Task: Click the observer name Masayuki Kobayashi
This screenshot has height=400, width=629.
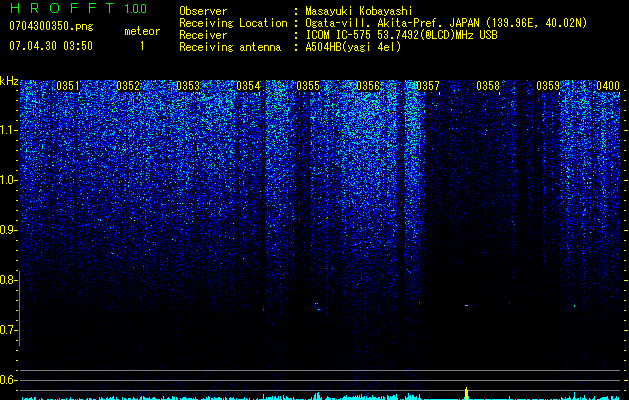Action: point(359,11)
